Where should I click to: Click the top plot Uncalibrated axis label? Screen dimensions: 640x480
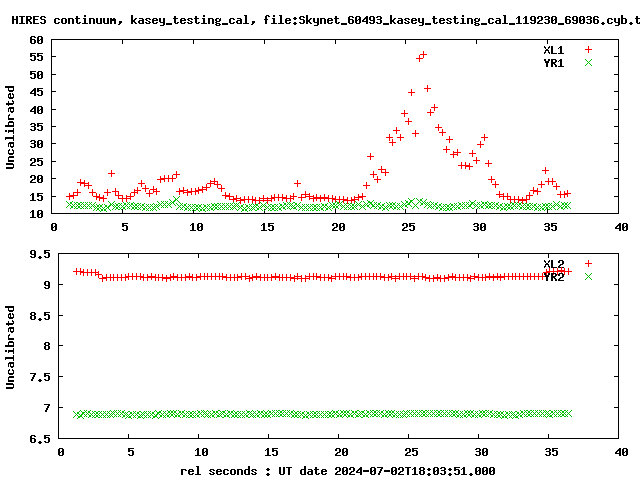coord(10,127)
